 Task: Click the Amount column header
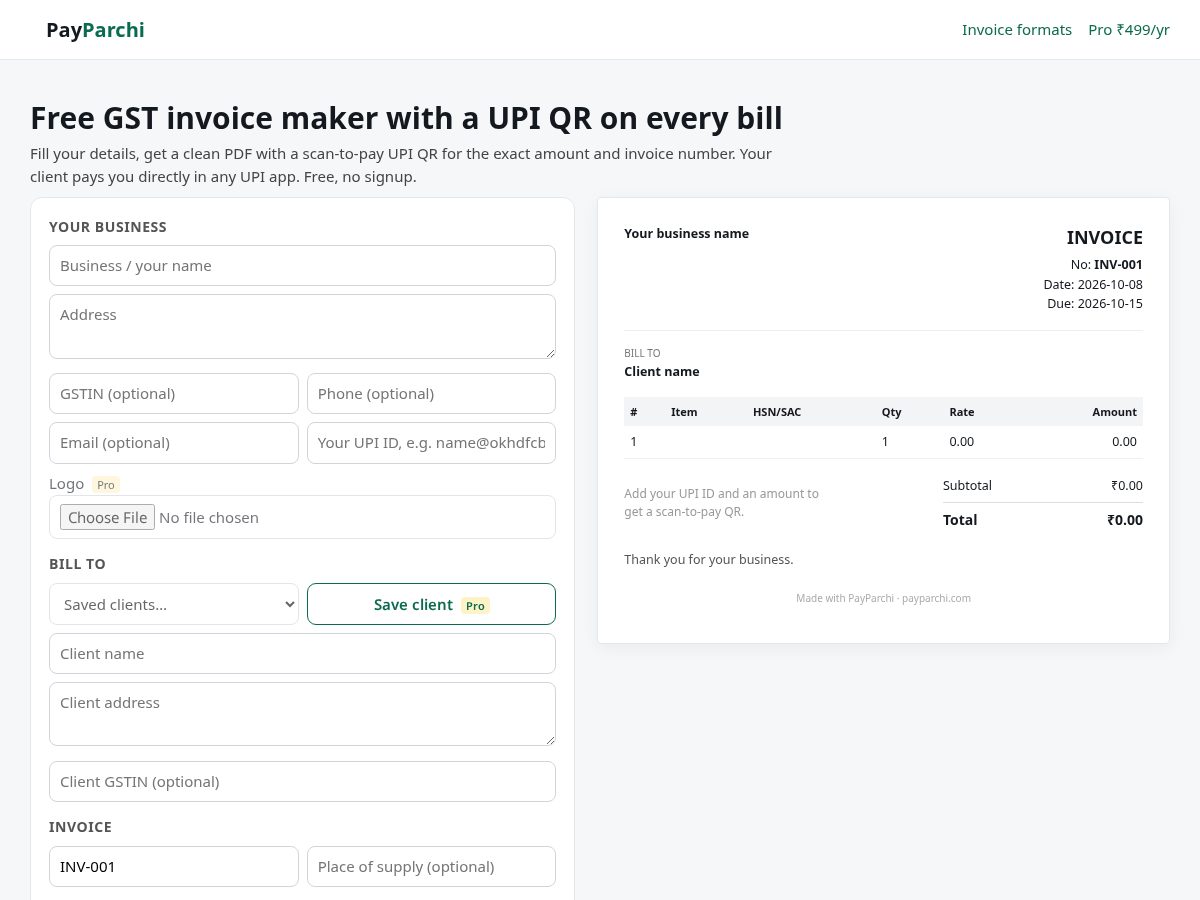1114,412
